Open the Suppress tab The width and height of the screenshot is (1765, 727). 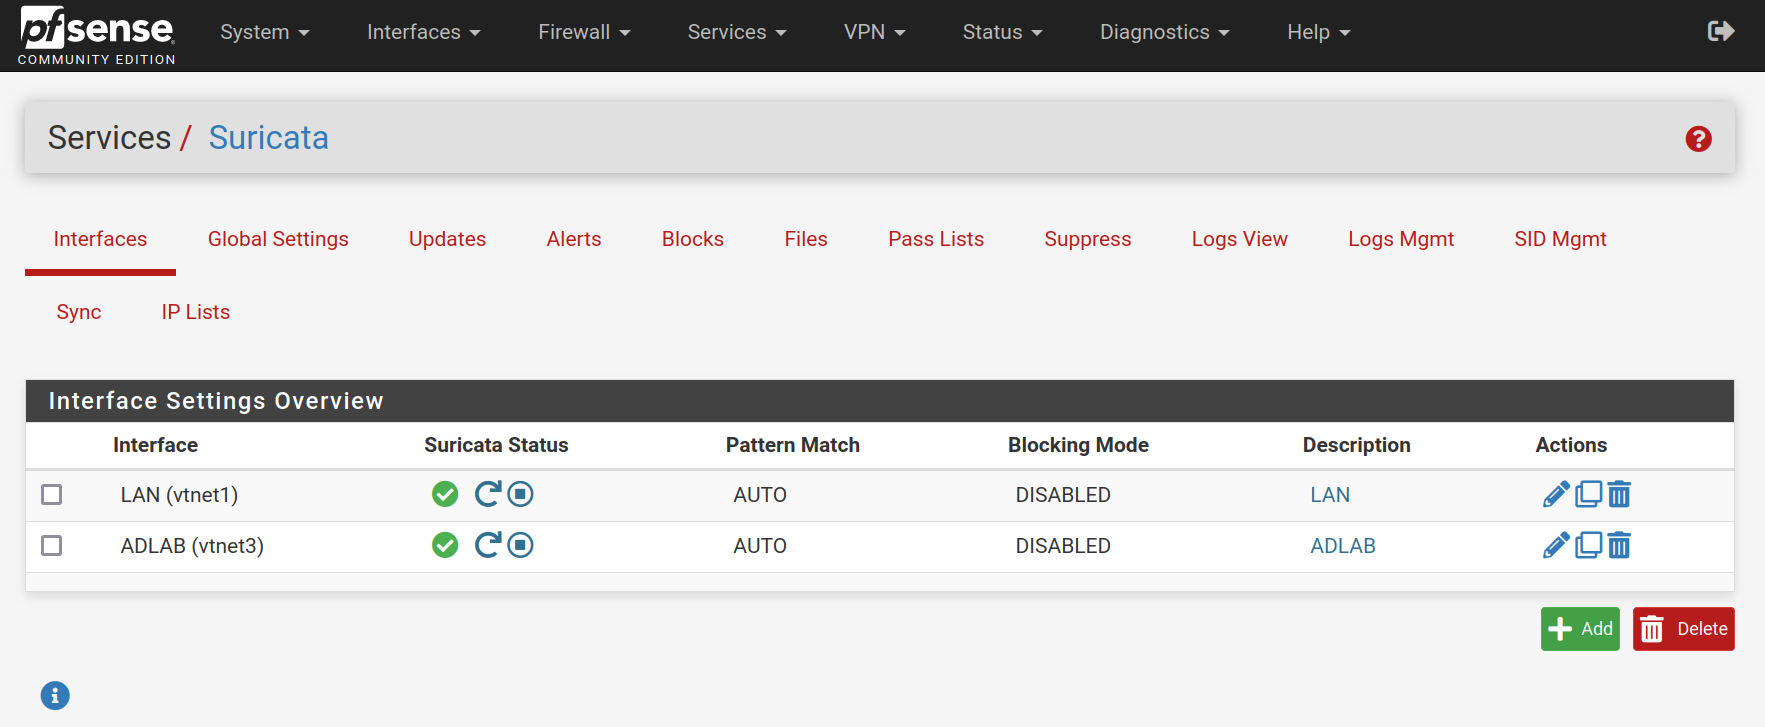1088,239
